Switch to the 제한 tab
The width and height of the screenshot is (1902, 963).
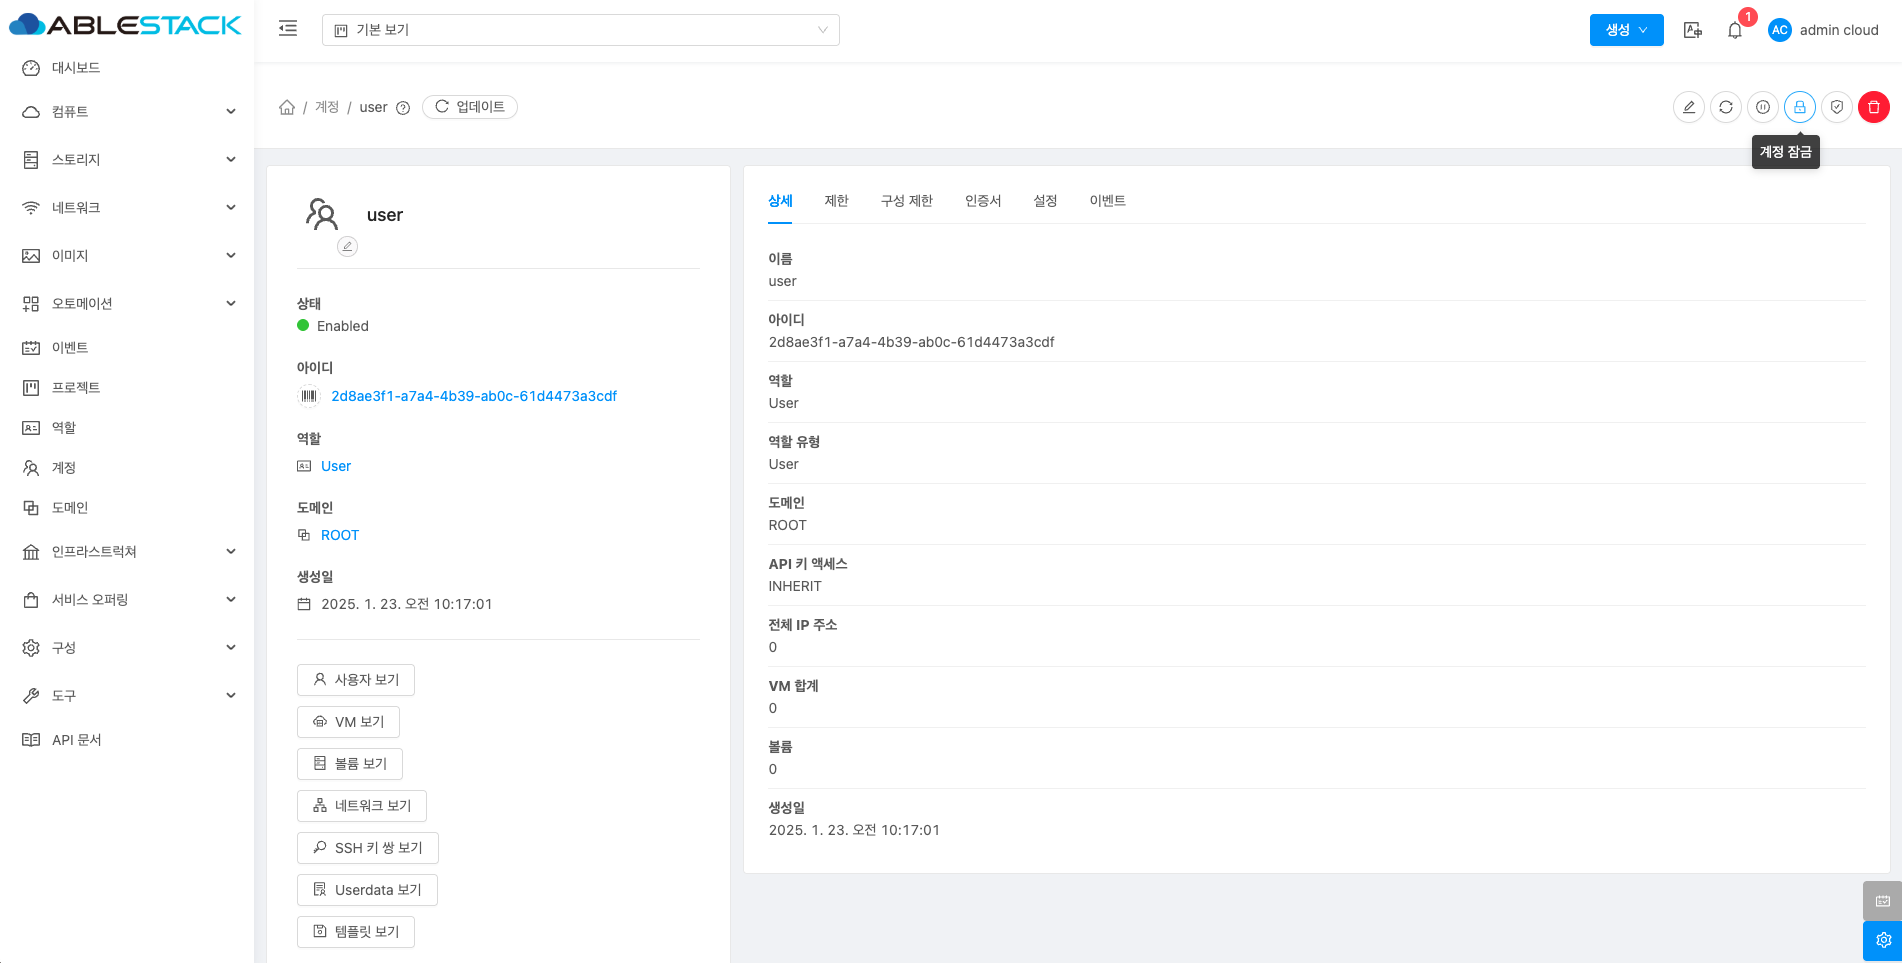(x=836, y=201)
